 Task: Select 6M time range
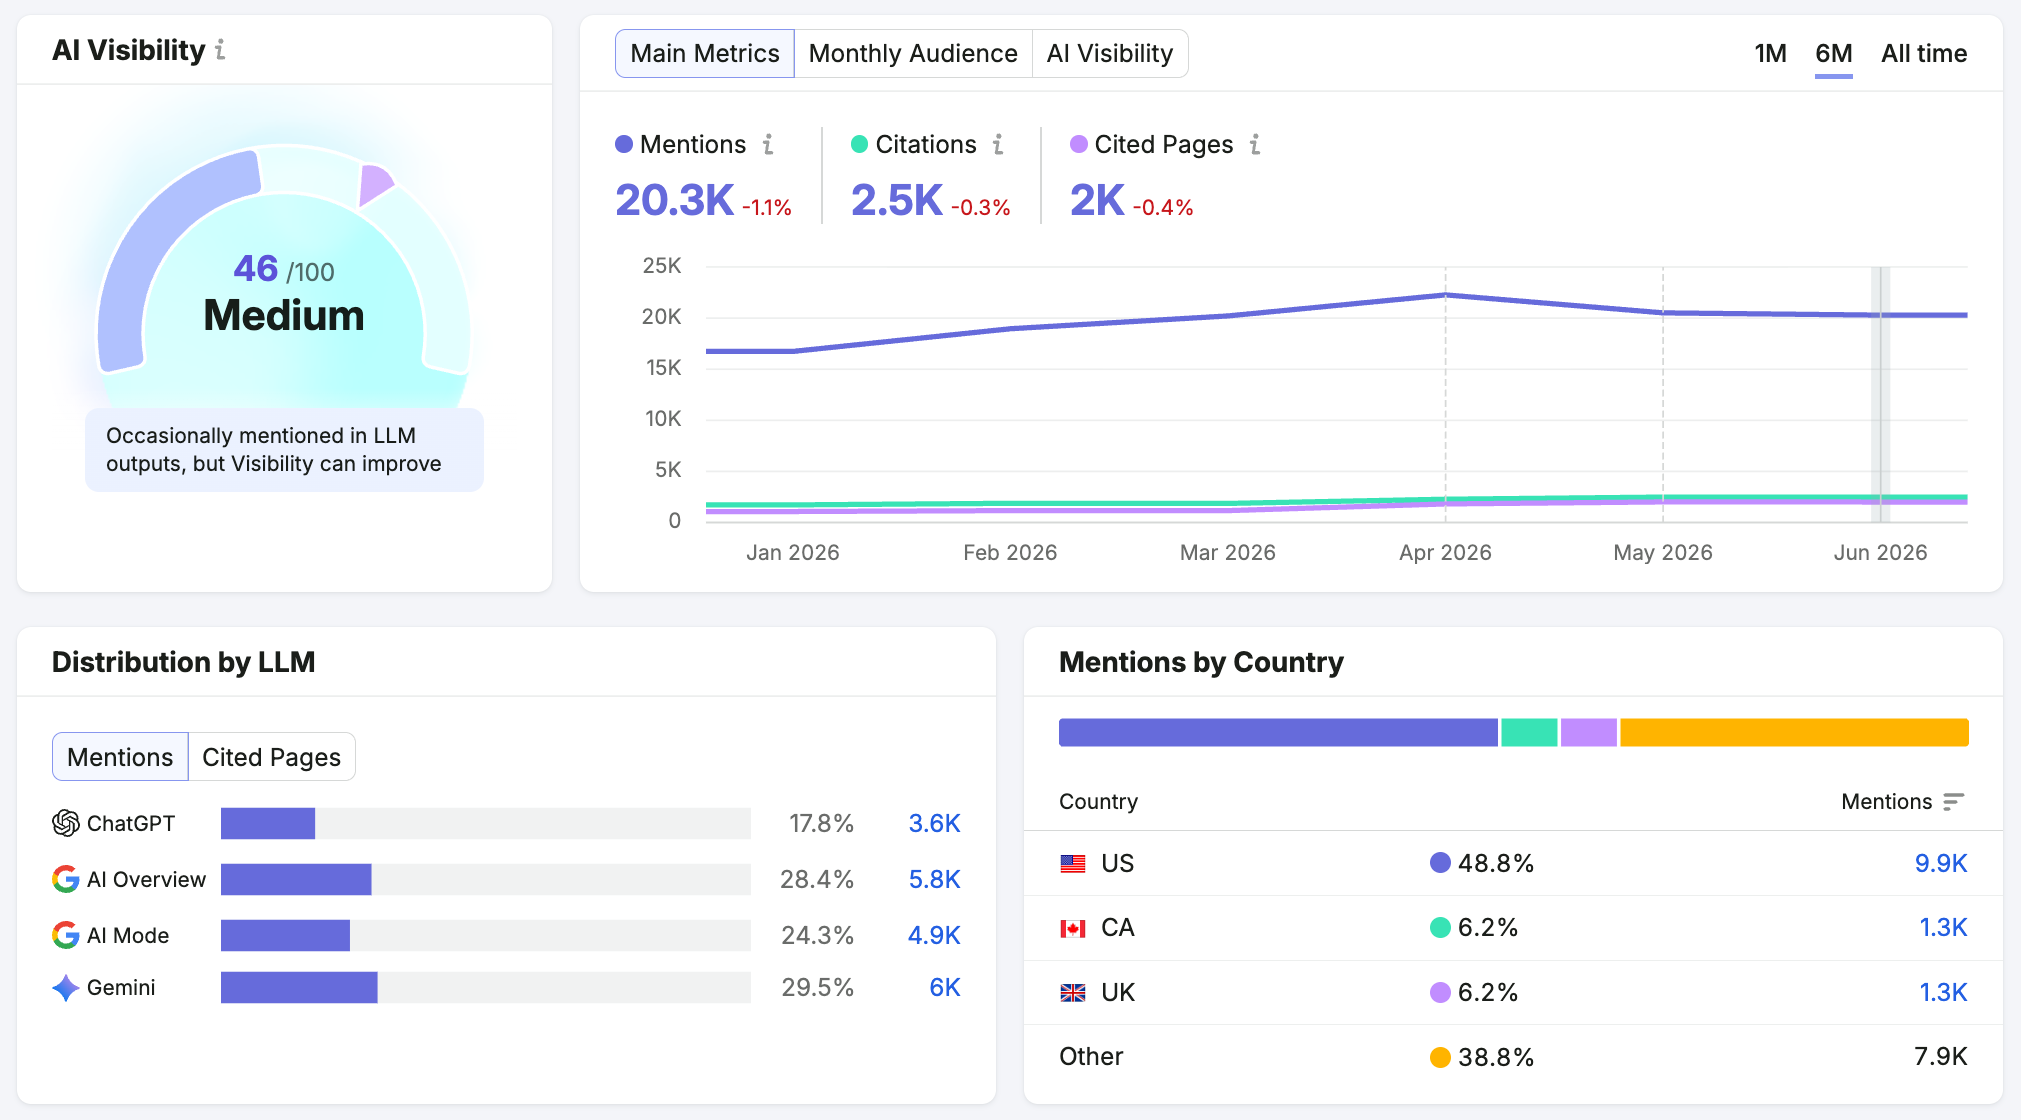(x=1834, y=53)
